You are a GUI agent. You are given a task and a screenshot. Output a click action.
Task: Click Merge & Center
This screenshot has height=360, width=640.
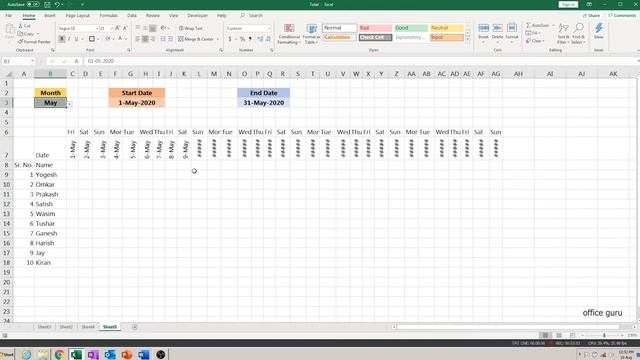tap(196, 39)
